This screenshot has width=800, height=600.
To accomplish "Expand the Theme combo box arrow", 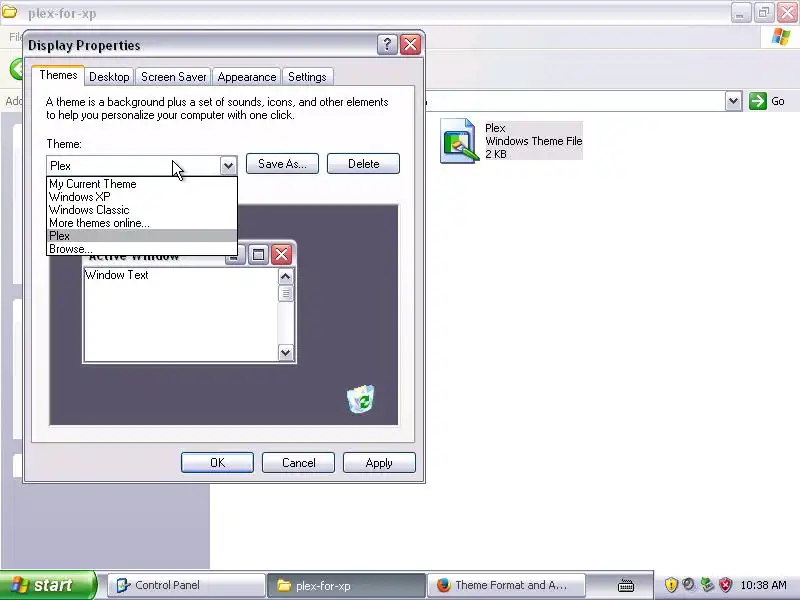I will click(x=228, y=166).
